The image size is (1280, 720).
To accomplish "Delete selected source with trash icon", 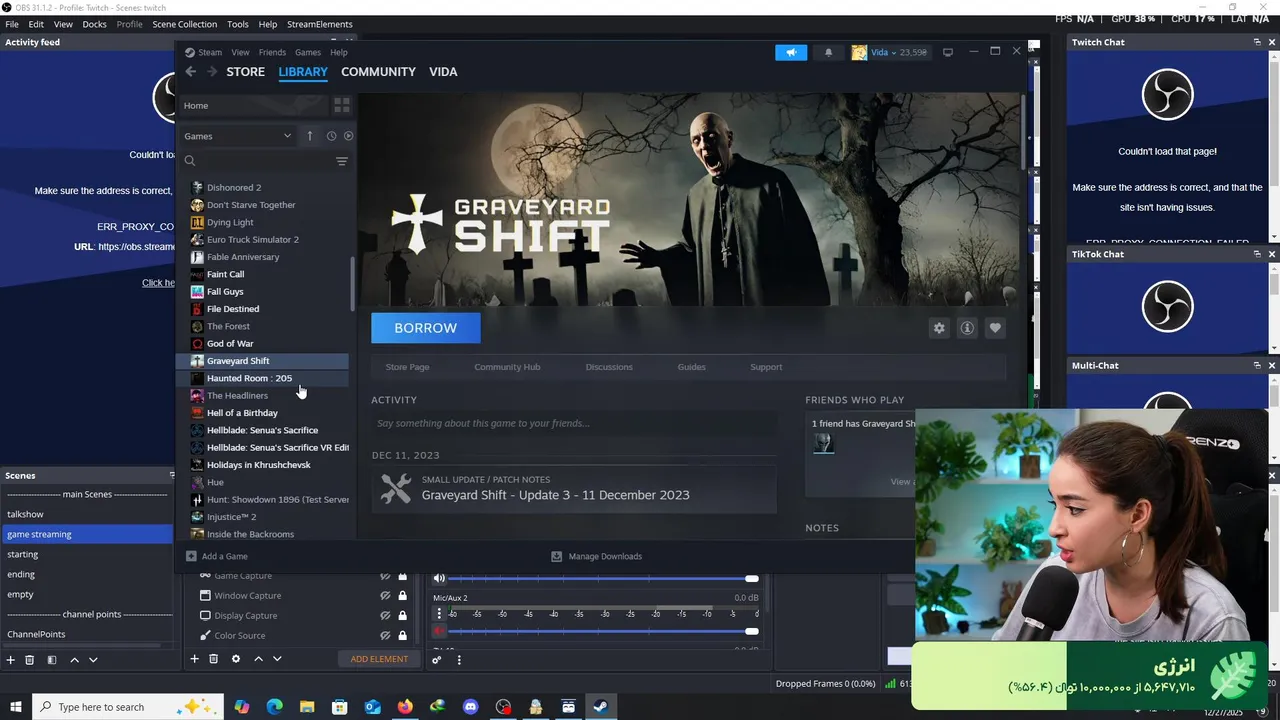I will pos(213,659).
